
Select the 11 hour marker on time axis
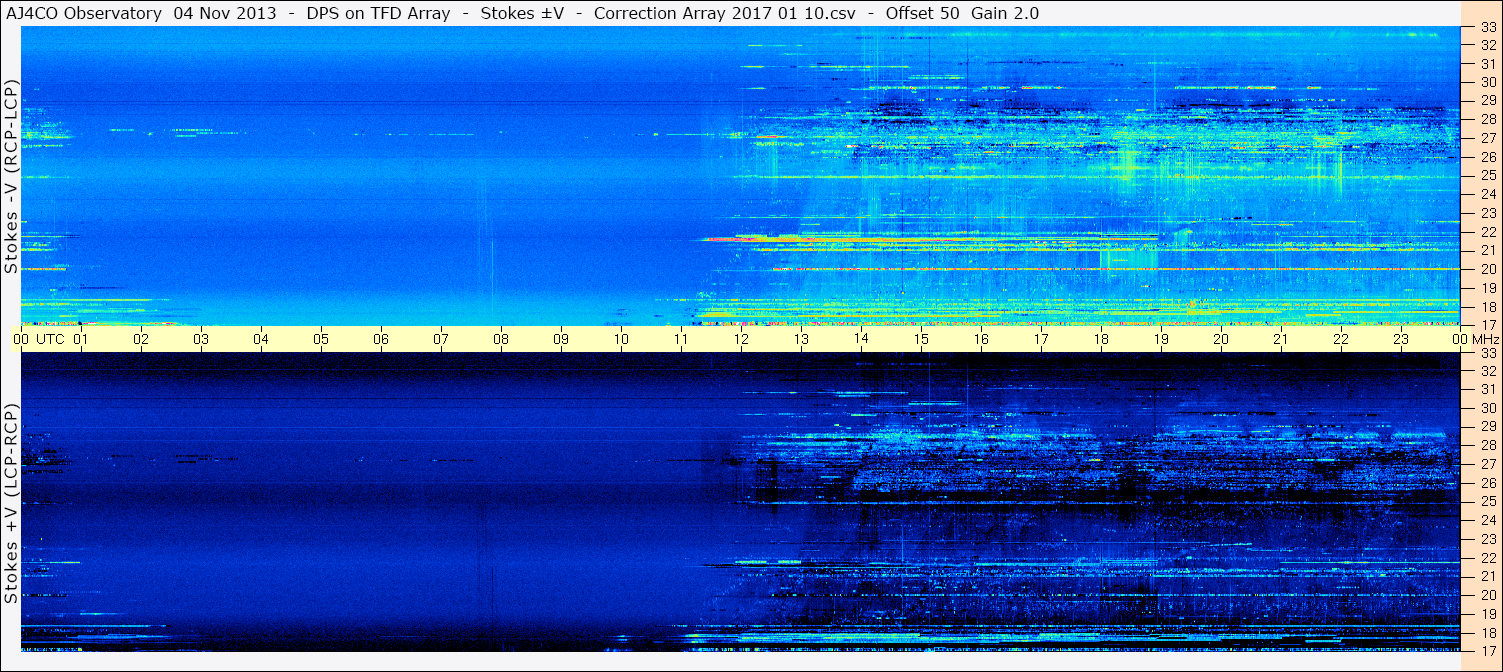[x=681, y=339]
